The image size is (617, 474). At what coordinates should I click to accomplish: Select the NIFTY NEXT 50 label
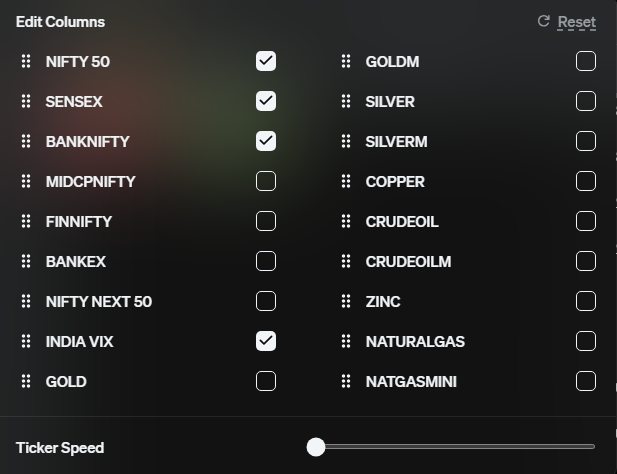coord(99,302)
